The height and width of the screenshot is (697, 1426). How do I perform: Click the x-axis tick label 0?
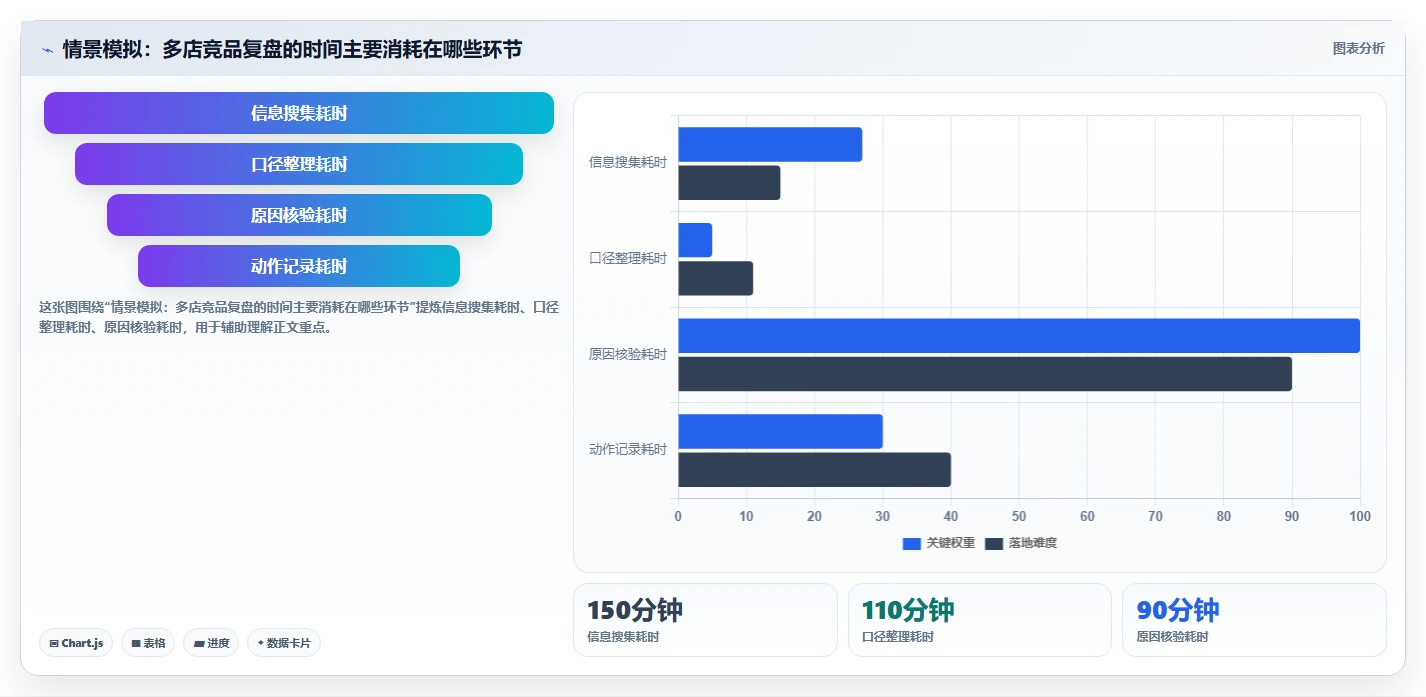678,516
